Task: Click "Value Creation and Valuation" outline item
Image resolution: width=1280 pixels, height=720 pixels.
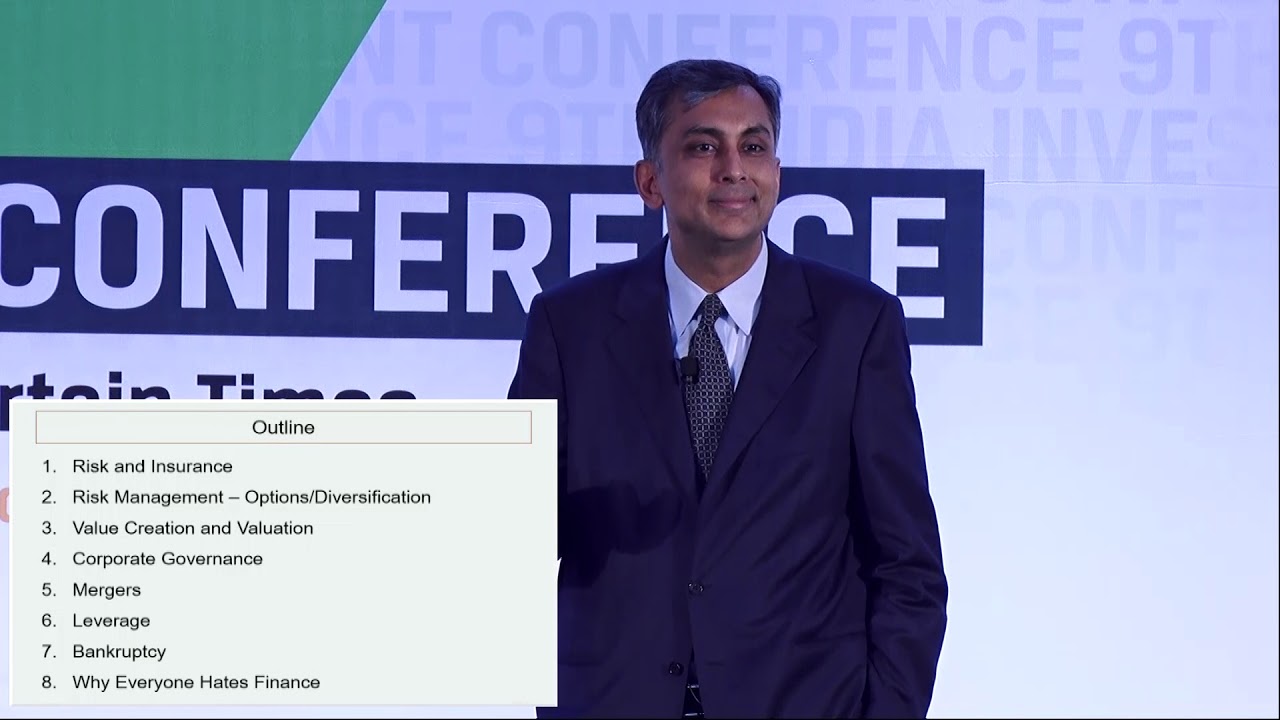Action: coord(192,528)
